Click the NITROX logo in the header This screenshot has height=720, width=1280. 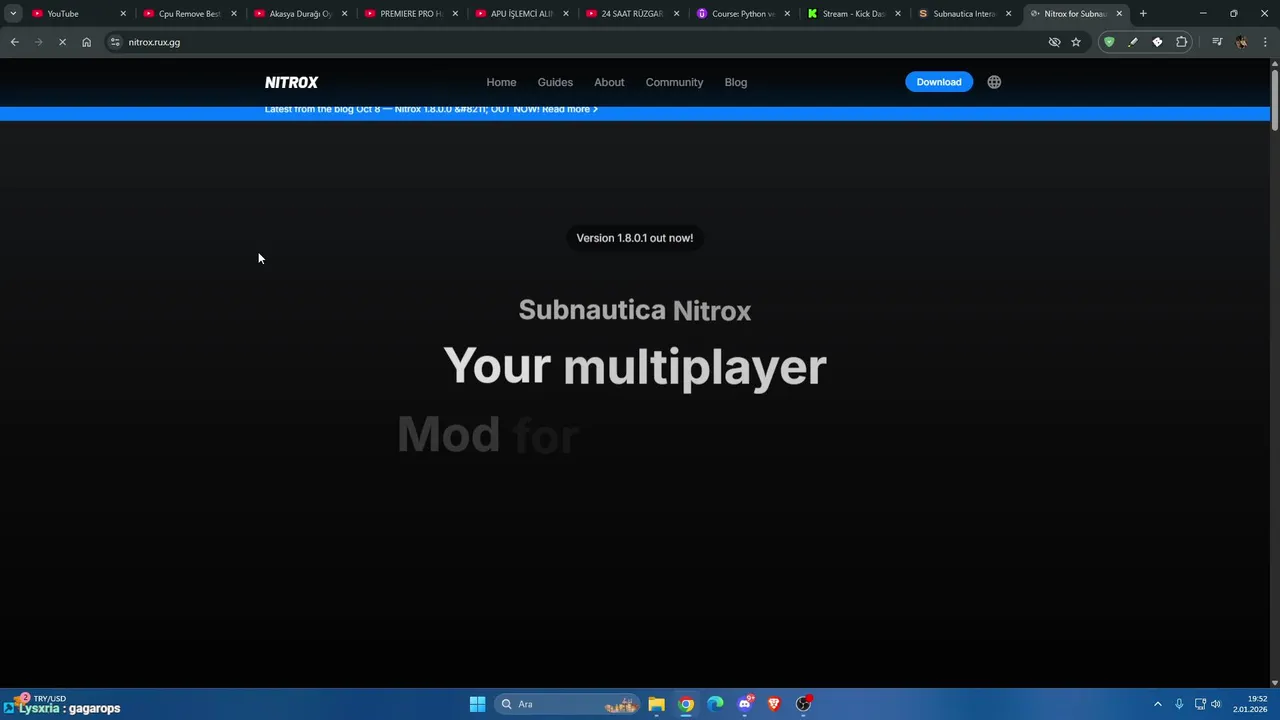pyautogui.click(x=291, y=82)
